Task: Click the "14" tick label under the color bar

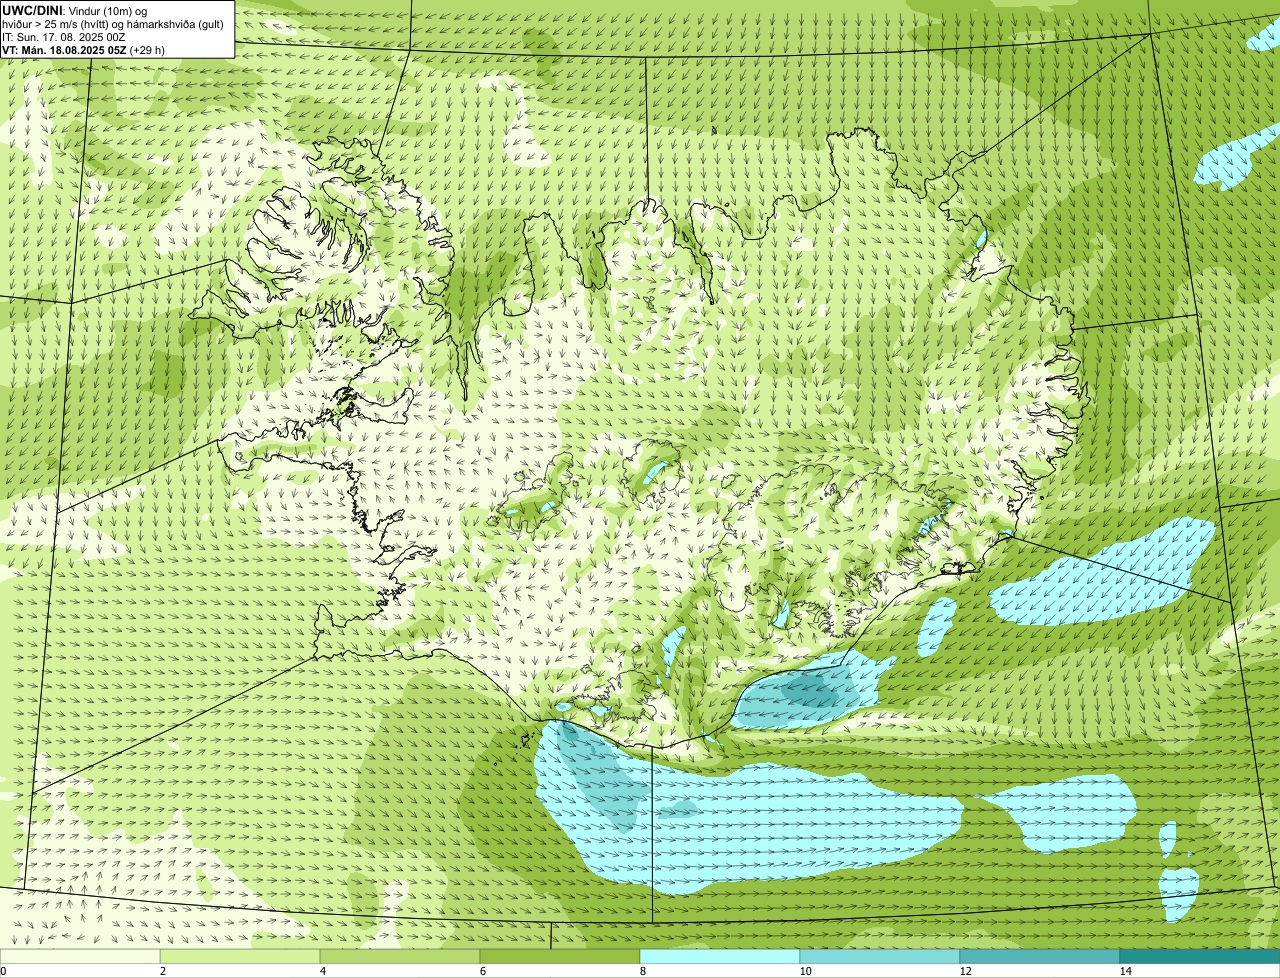Action: click(x=1125, y=971)
